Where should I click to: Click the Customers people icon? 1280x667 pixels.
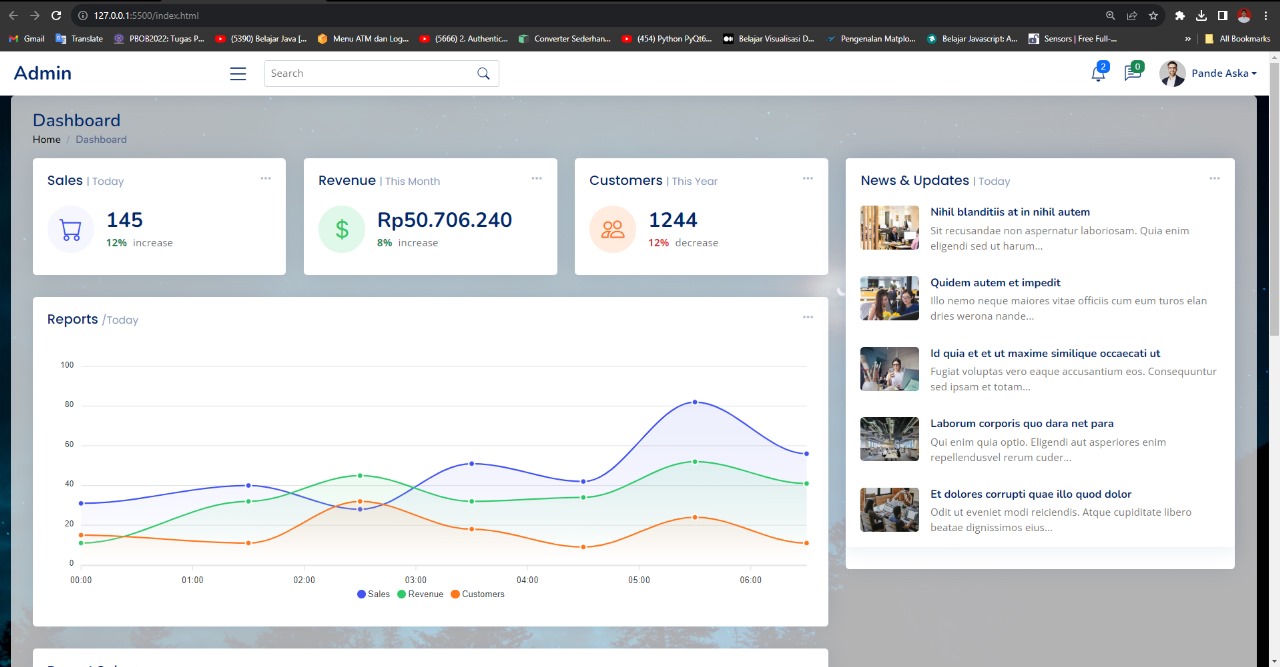coord(613,230)
